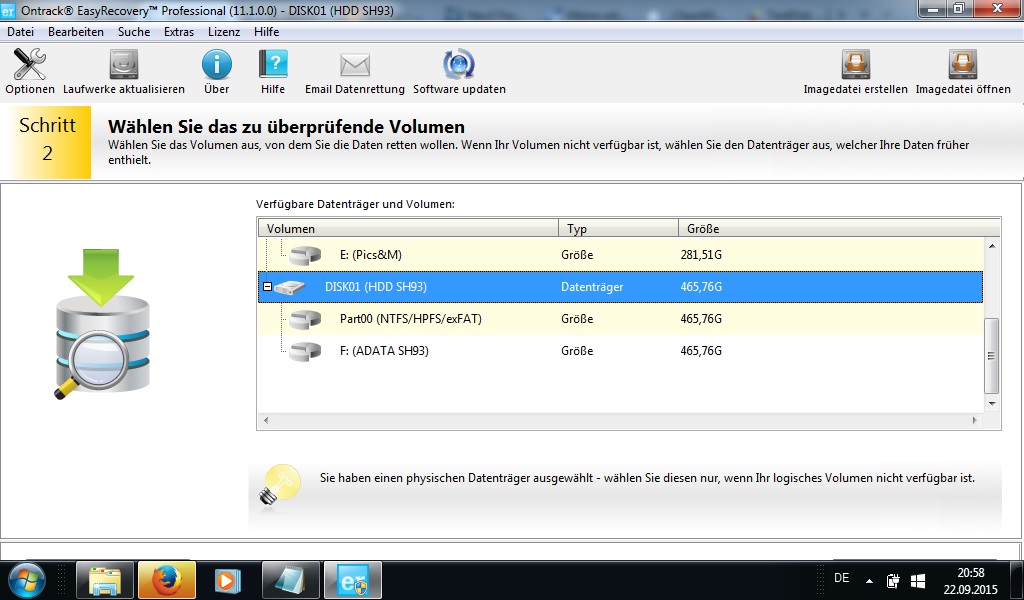The height and width of the screenshot is (600, 1024).
Task: Click Laufwerke aktualisieren drive icon
Action: click(x=123, y=64)
